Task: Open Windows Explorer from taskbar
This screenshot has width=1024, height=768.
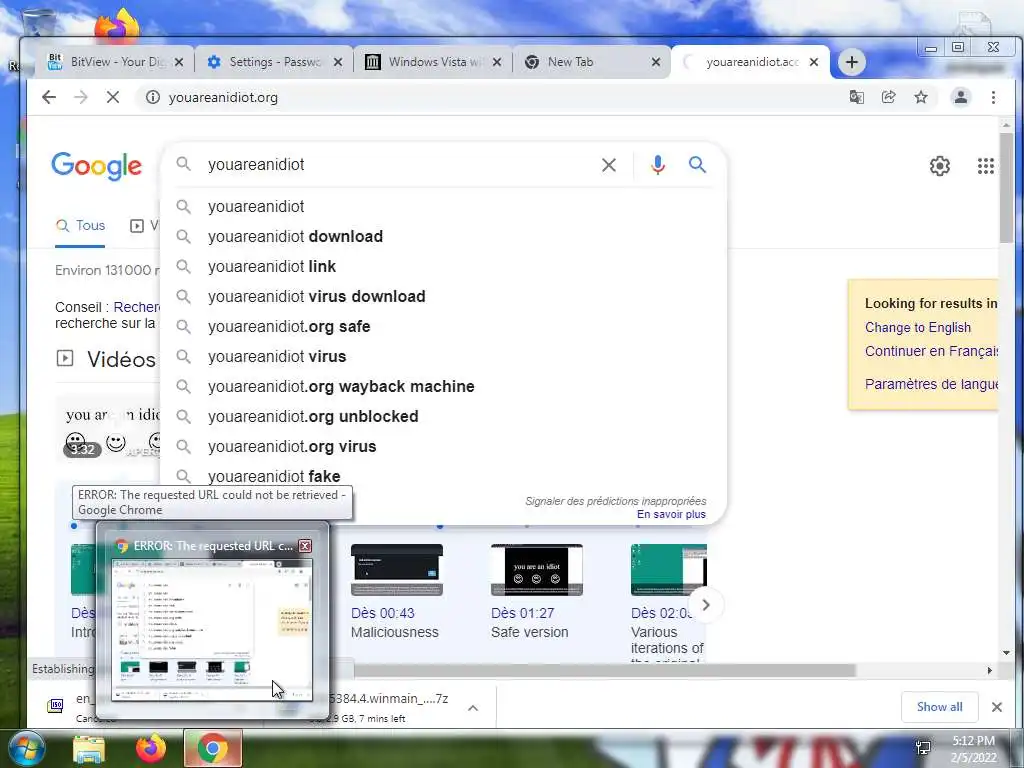Action: (89, 749)
